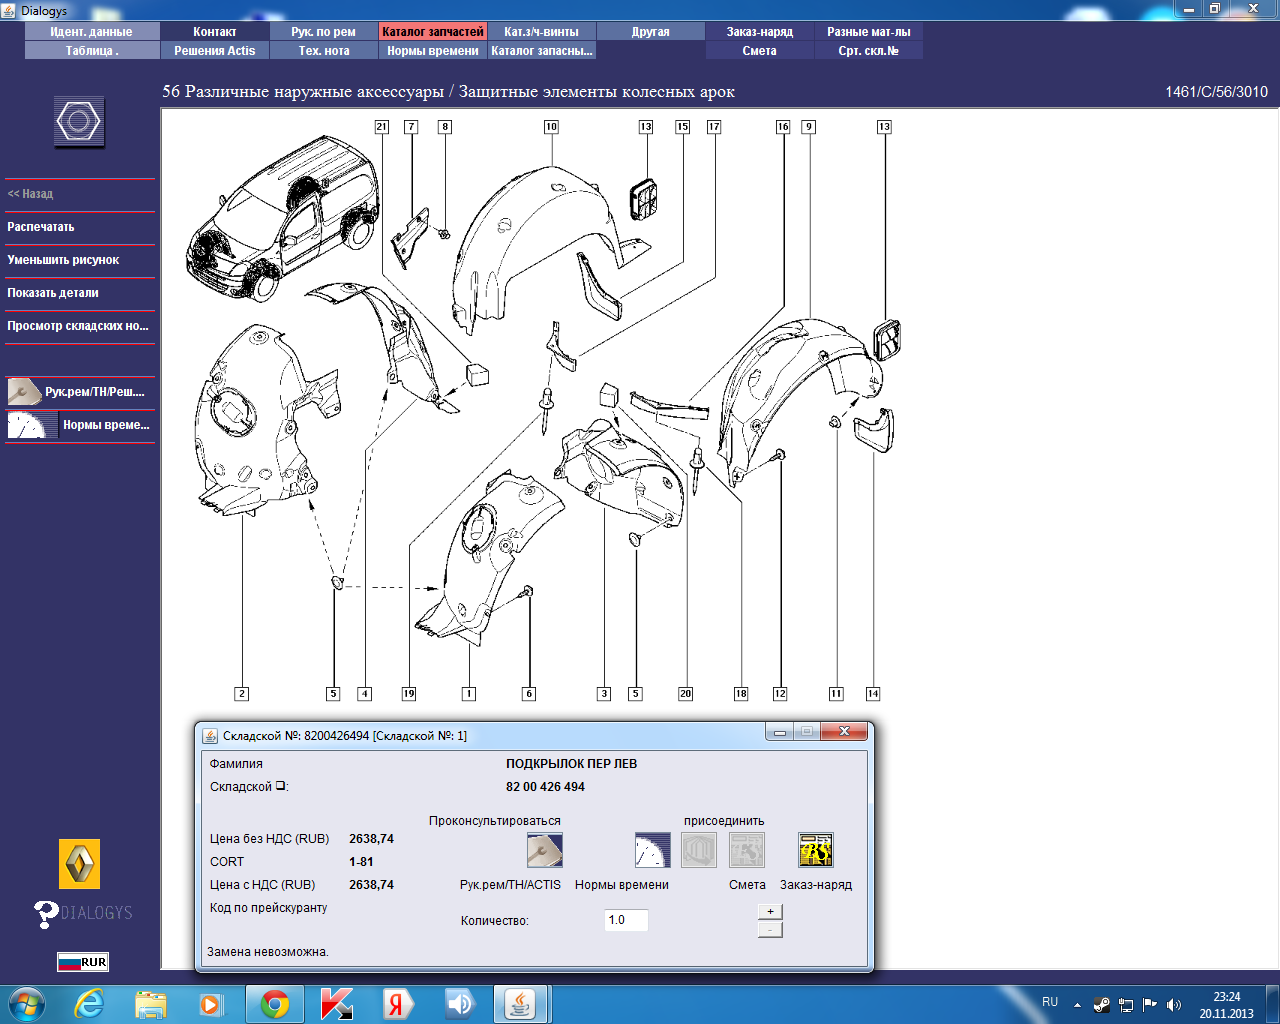Click part number 82 00 426 494 text
Viewport: 1280px width, 1024px height.
click(x=545, y=787)
